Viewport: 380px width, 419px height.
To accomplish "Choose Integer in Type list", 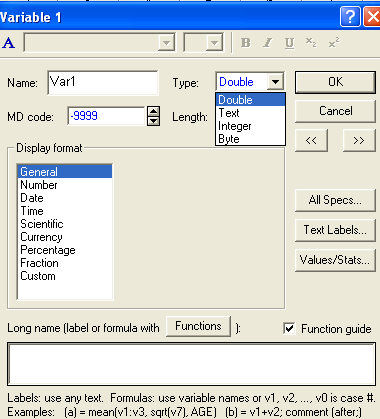I will point(250,126).
